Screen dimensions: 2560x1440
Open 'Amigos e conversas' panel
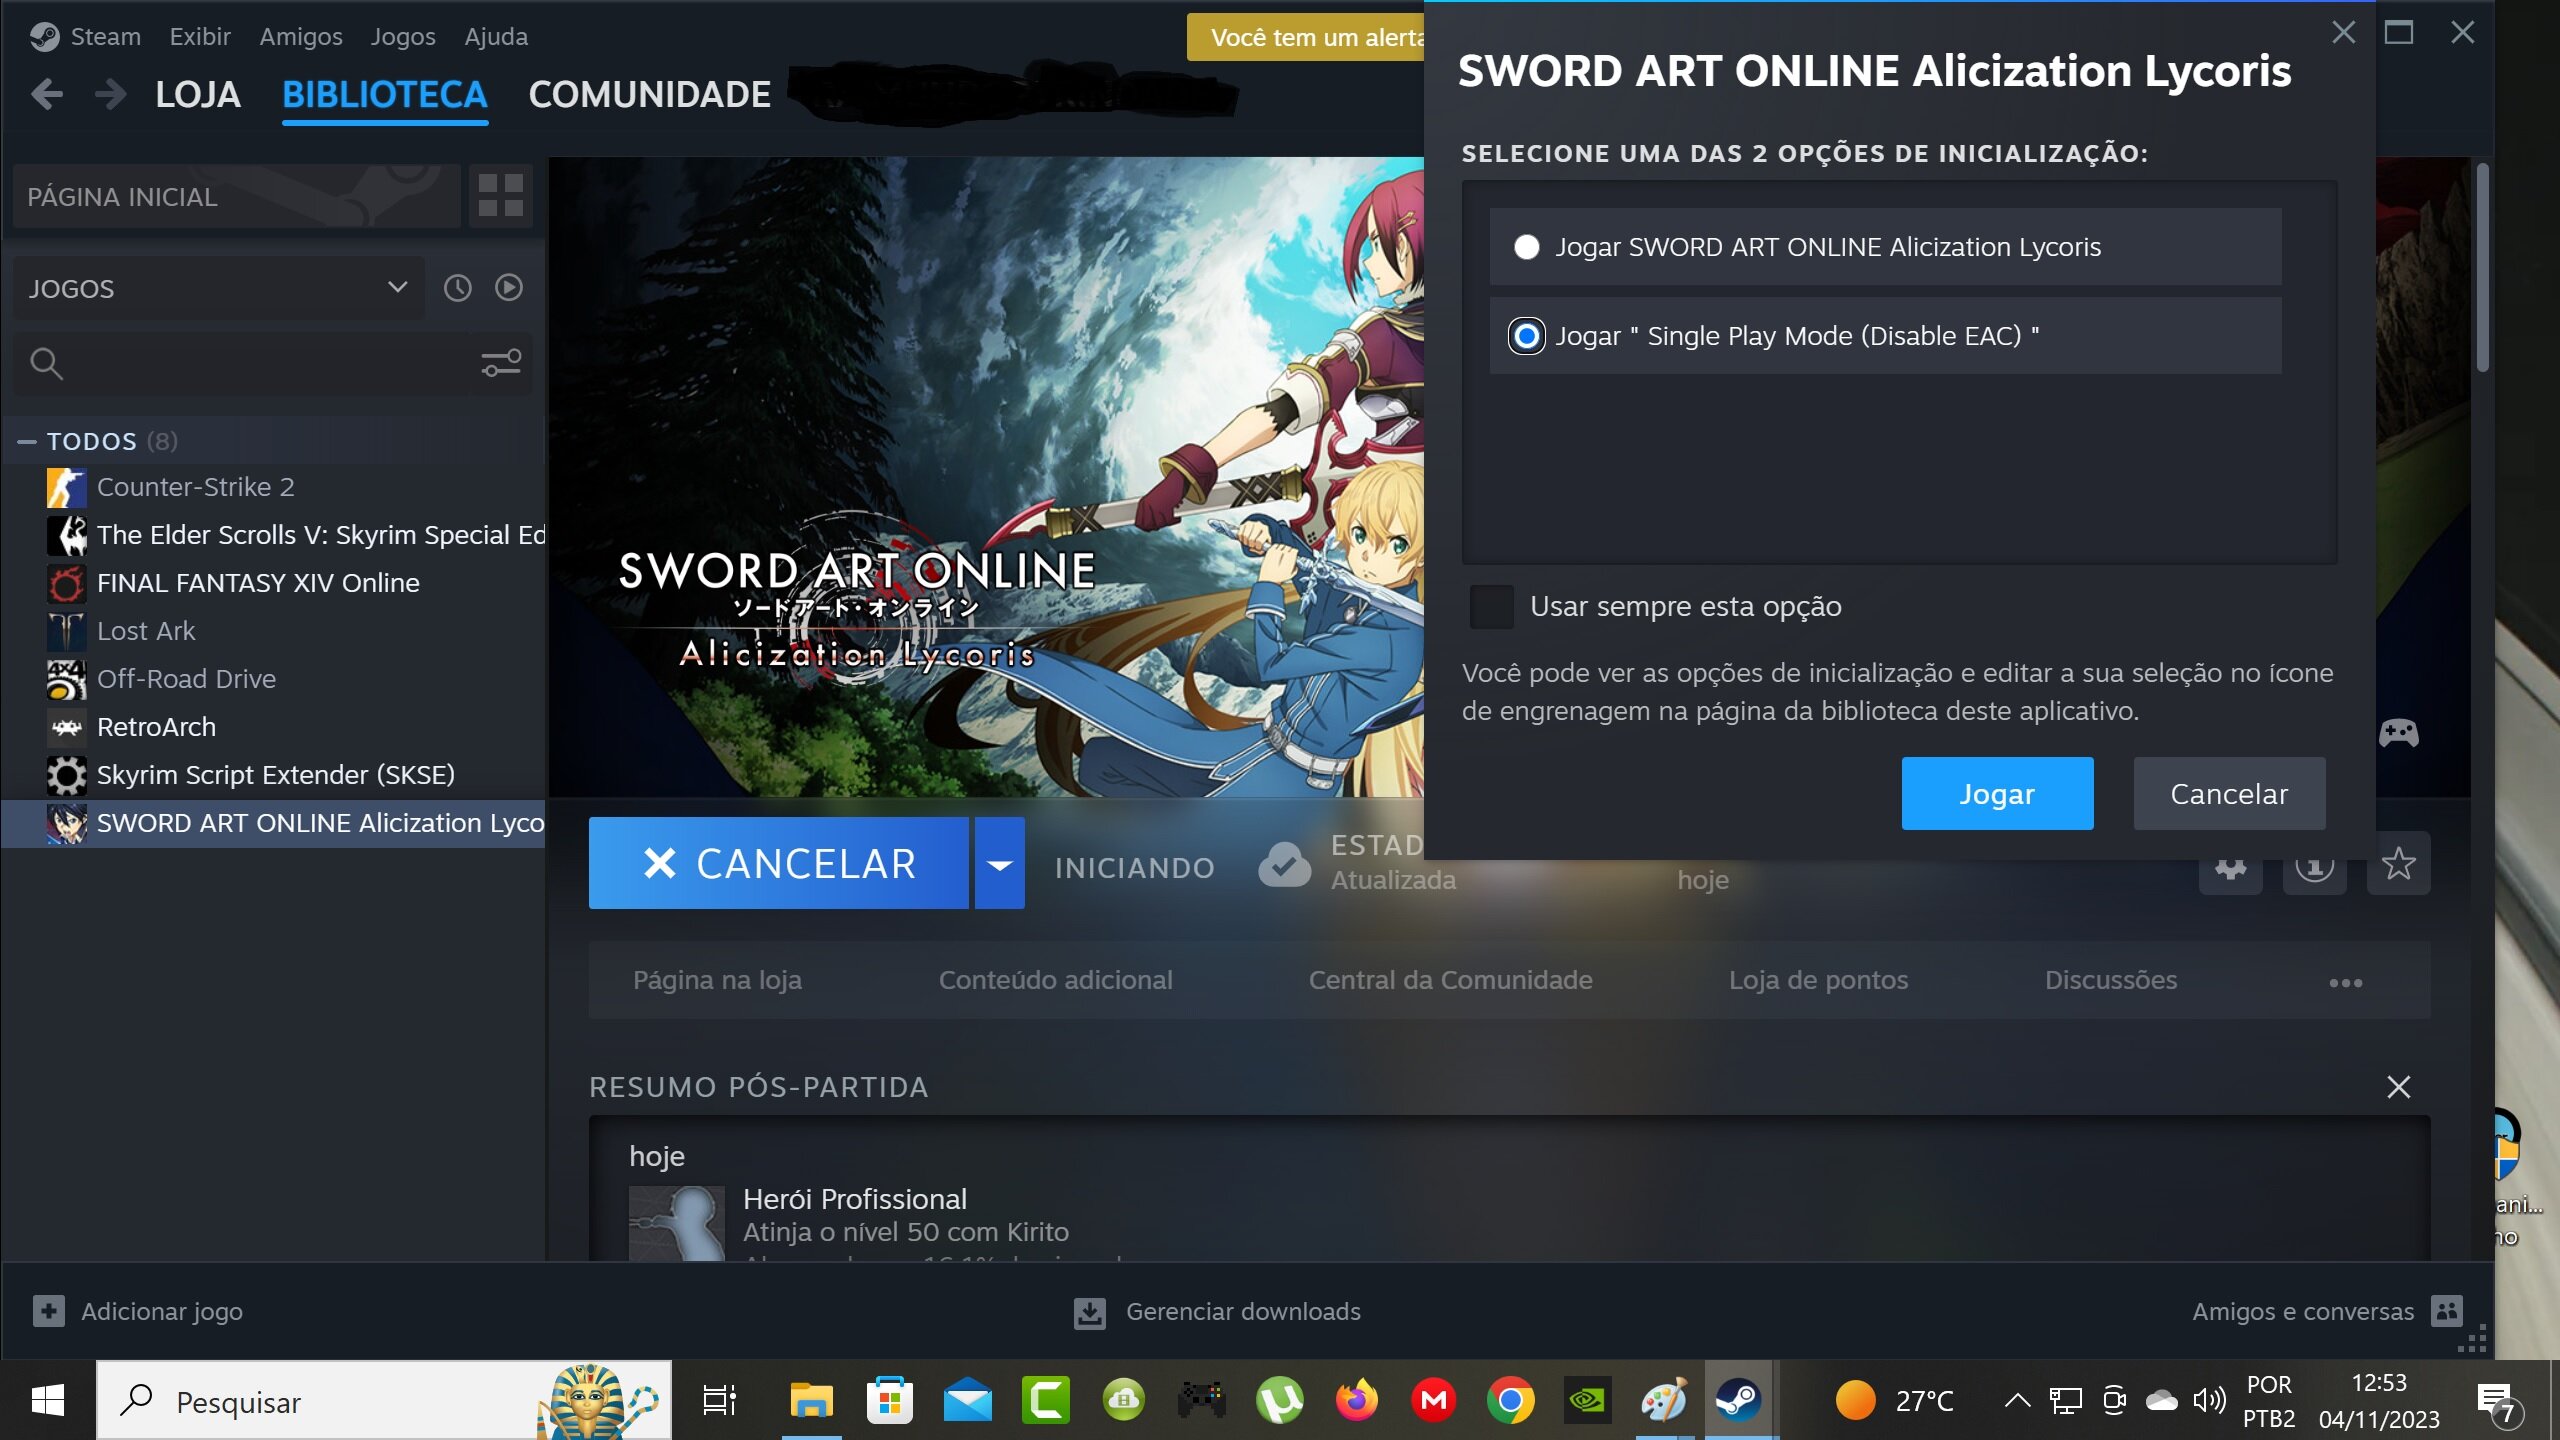coord(2327,1311)
